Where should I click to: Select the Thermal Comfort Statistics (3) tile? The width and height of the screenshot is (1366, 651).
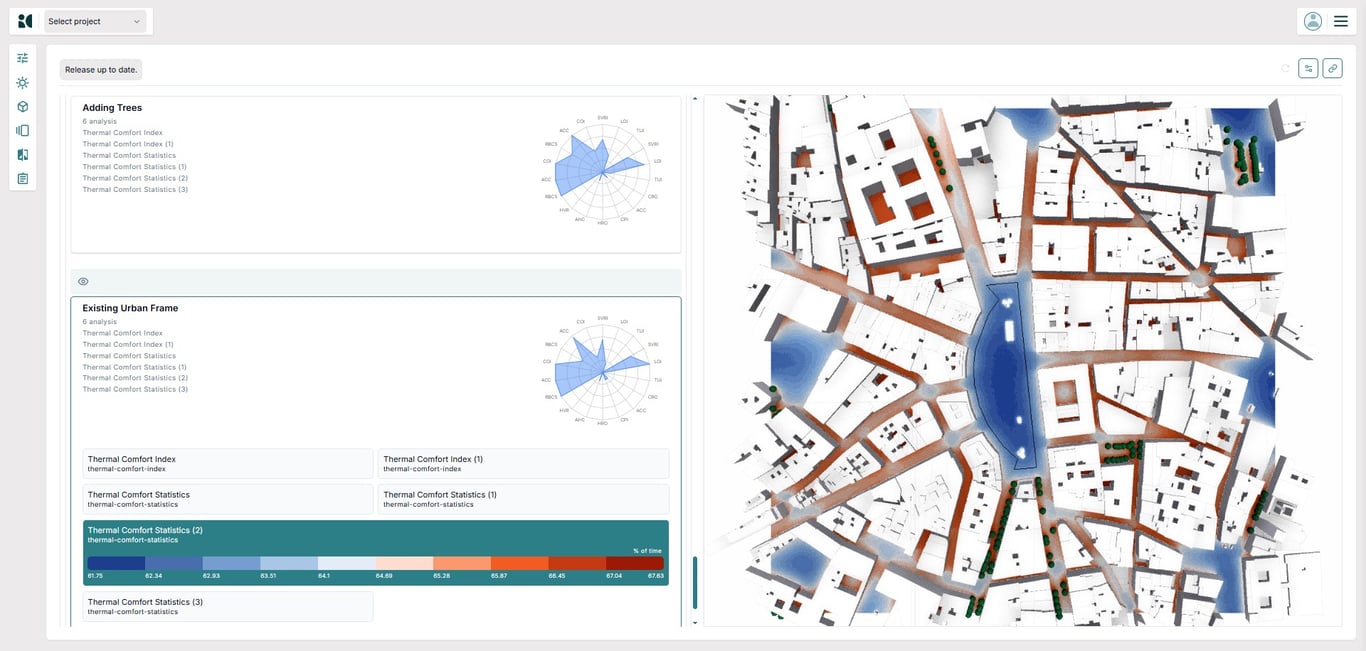[x=227, y=606]
